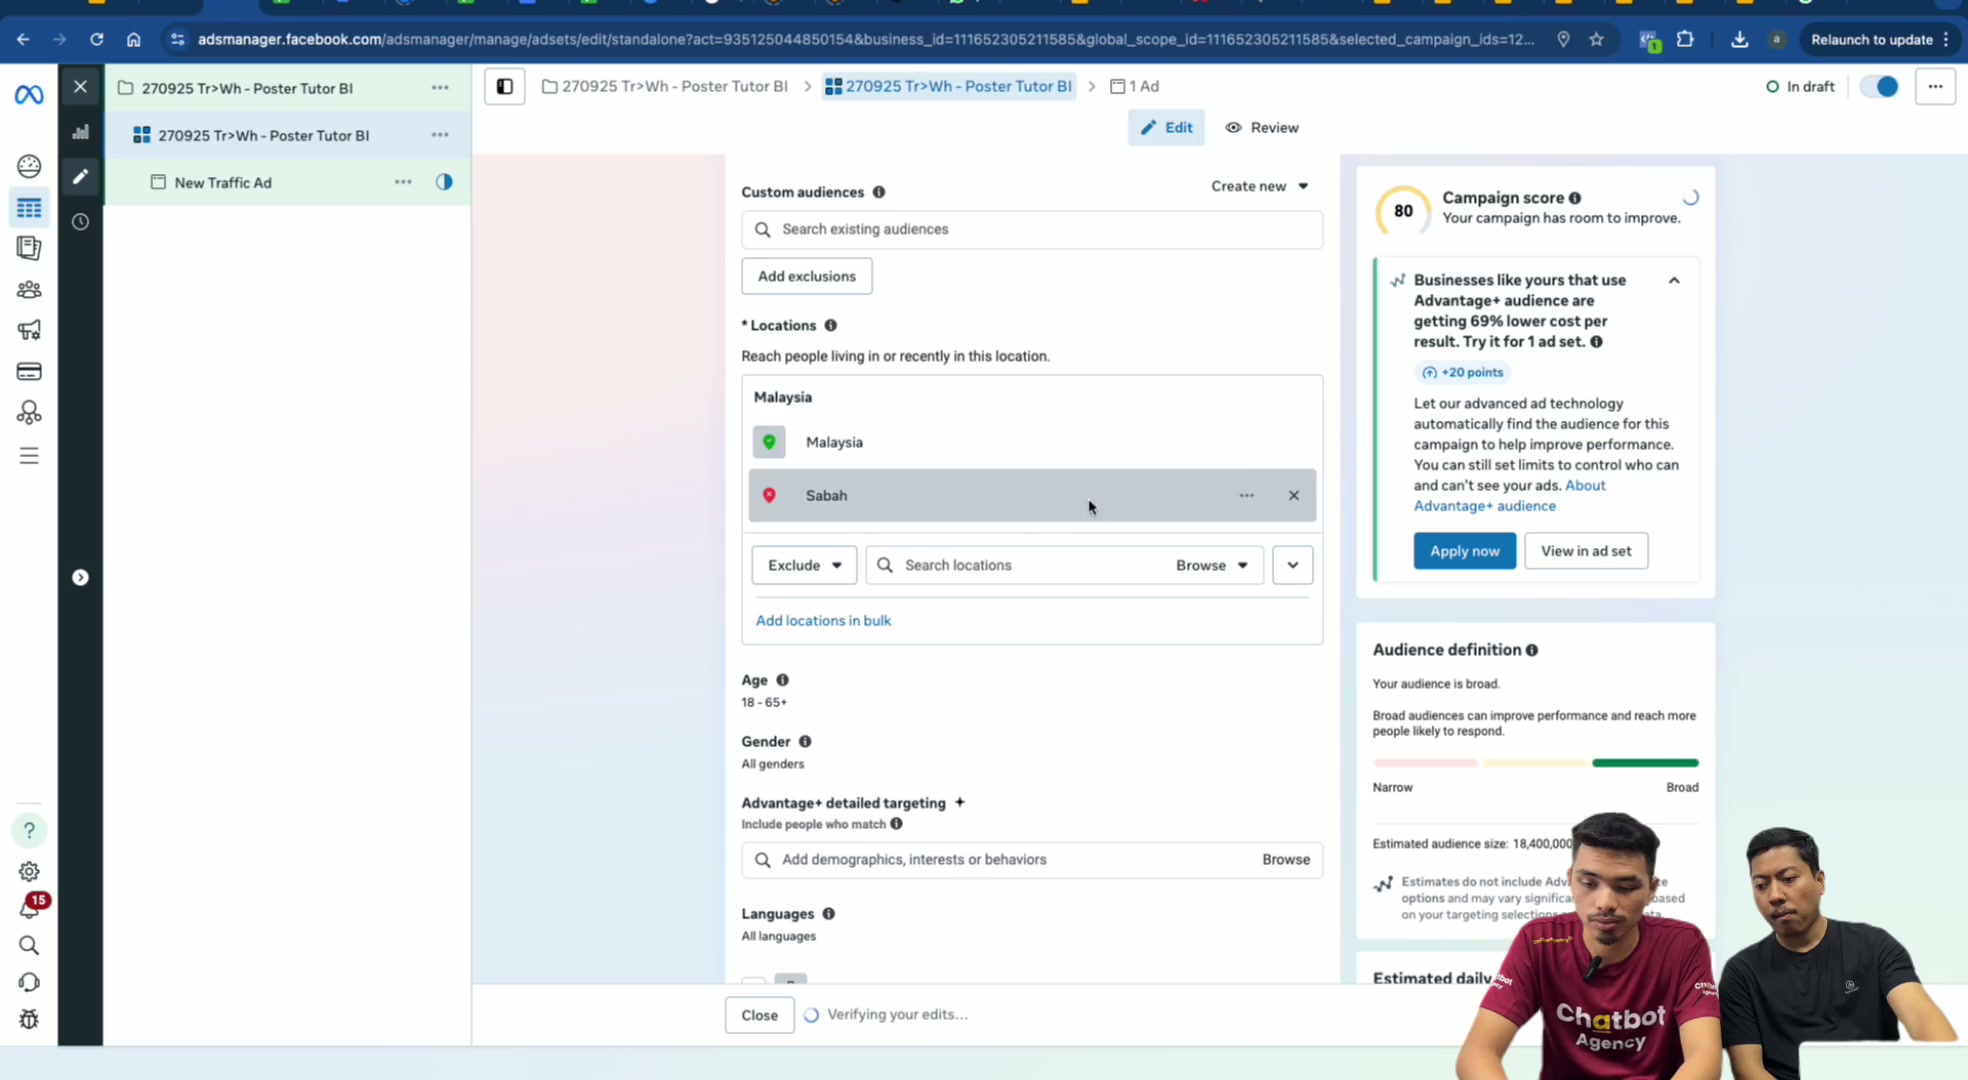The width and height of the screenshot is (1968, 1080).
Task: Switch to the Review tab
Action: tap(1262, 127)
